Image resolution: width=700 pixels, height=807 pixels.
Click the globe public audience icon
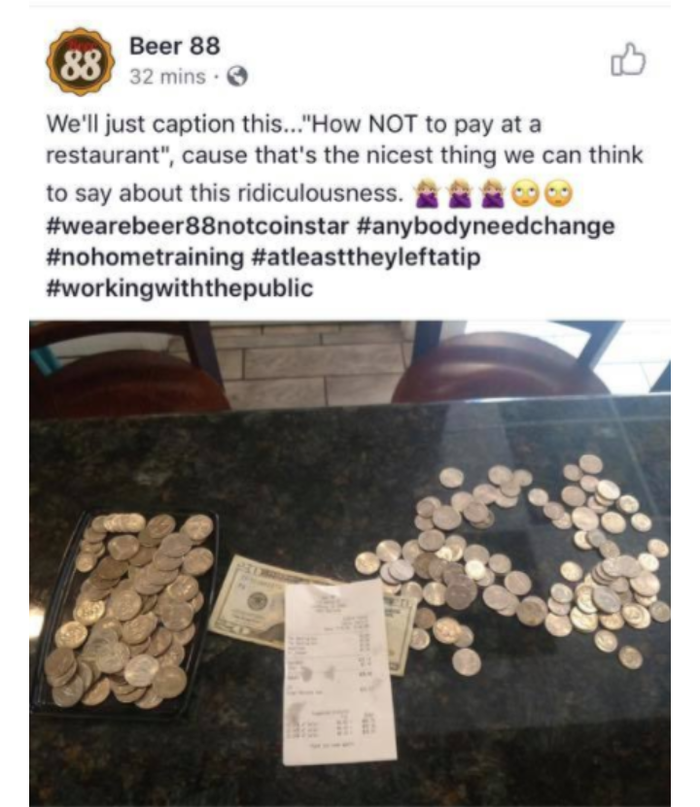pos(237,77)
